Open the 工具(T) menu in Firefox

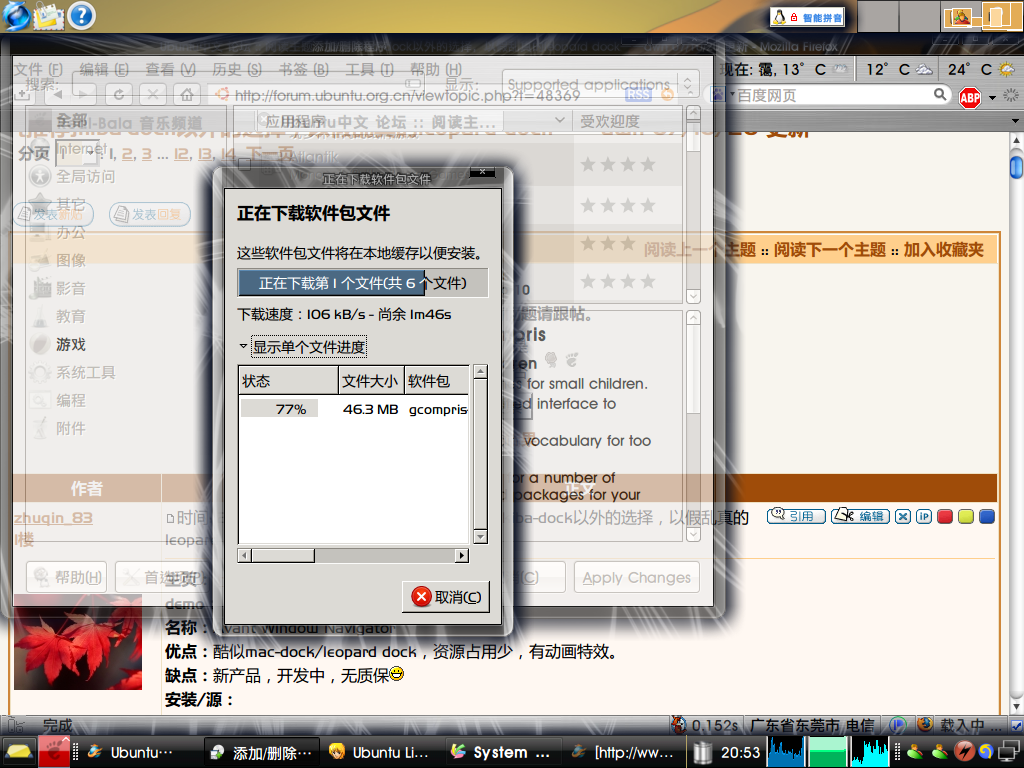point(369,69)
